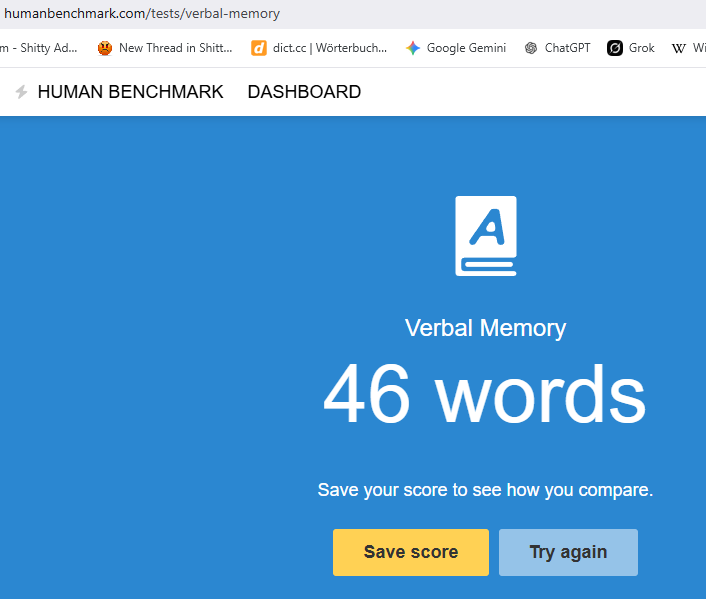Click the dict.cc orange favicon
The image size is (706, 599).
(x=259, y=48)
